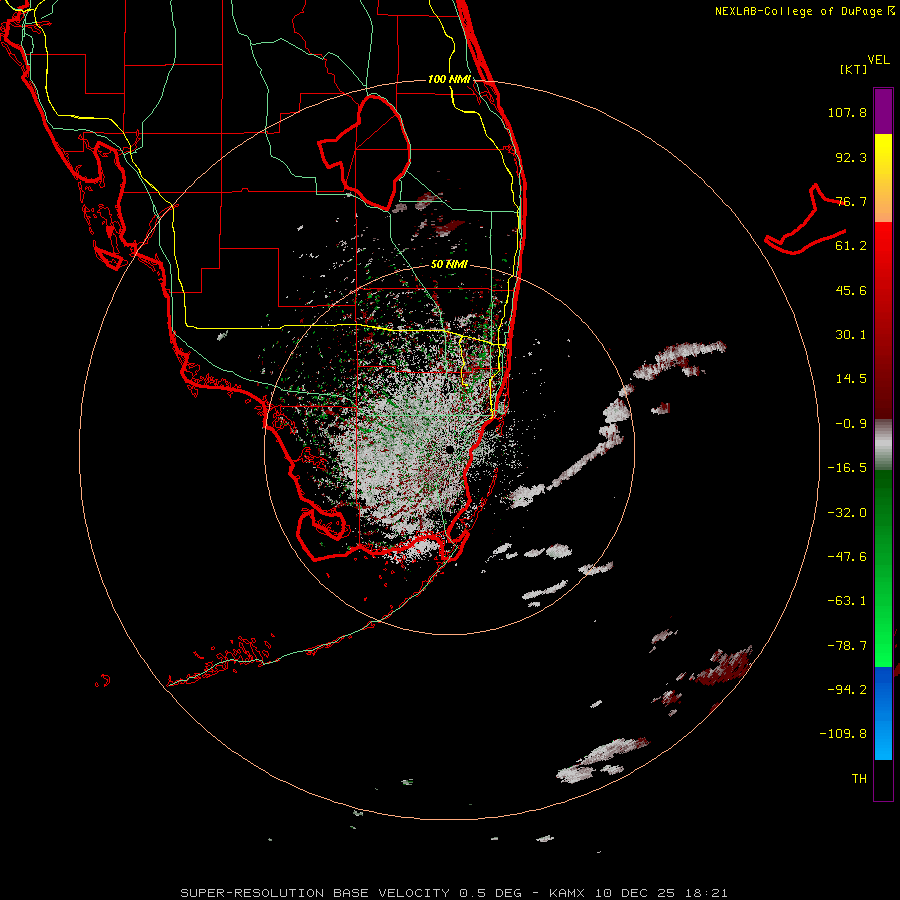Click the Bahamas island outline at right
900x900 pixels.
[805, 219]
